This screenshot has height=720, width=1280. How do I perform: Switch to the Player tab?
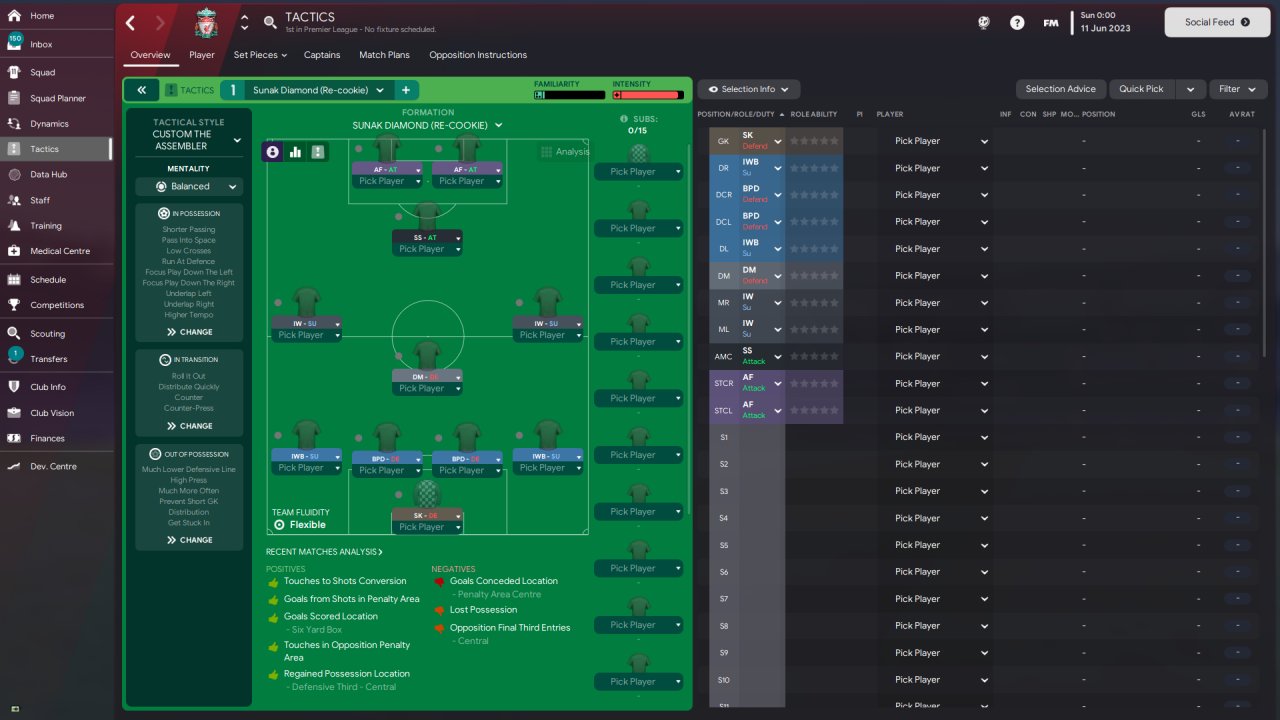202,55
